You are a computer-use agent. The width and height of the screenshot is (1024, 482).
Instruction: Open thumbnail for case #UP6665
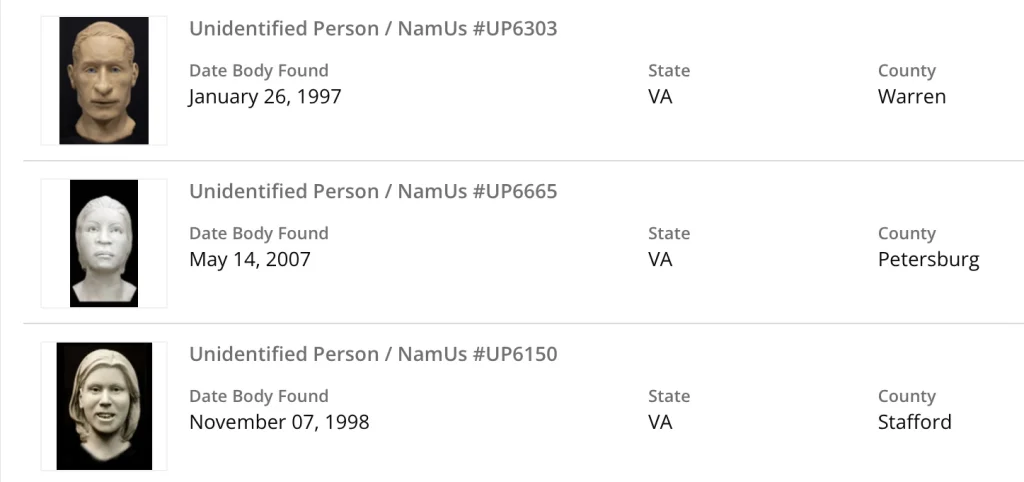[x=104, y=243]
